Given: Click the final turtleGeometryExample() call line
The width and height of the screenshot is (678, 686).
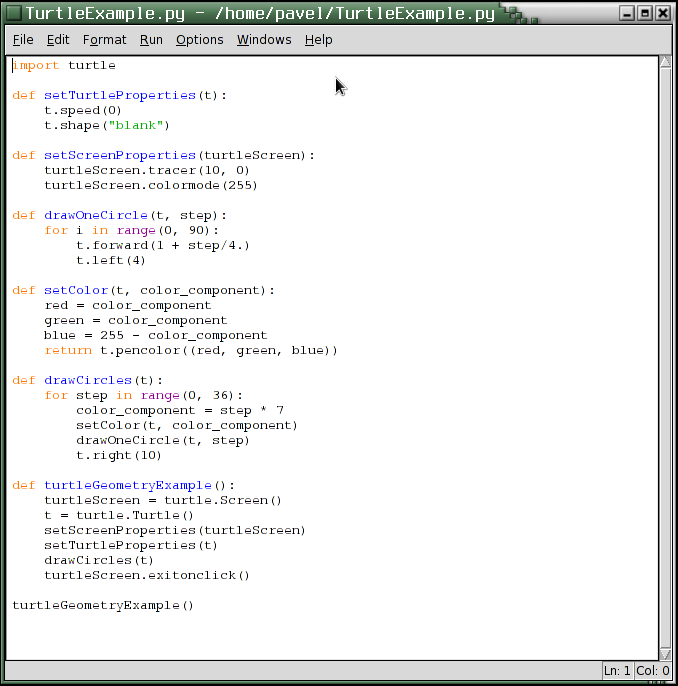Looking at the screenshot, I should point(103,606).
